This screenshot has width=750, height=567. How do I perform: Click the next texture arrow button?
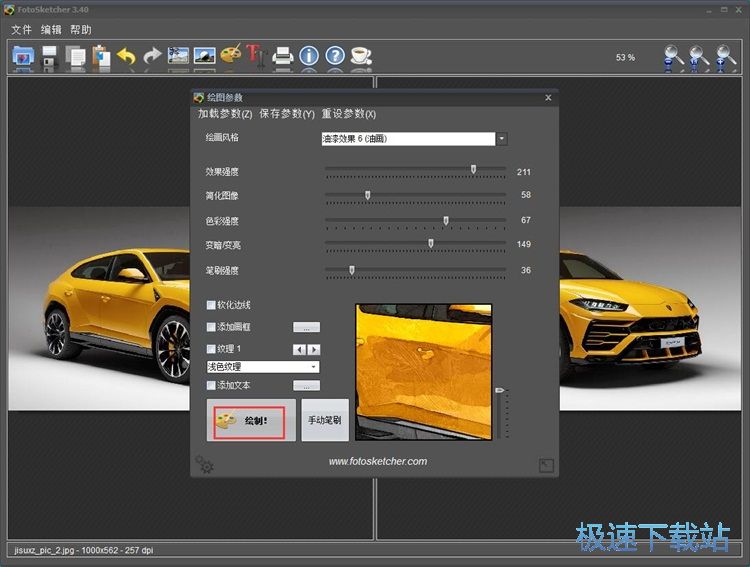315,349
